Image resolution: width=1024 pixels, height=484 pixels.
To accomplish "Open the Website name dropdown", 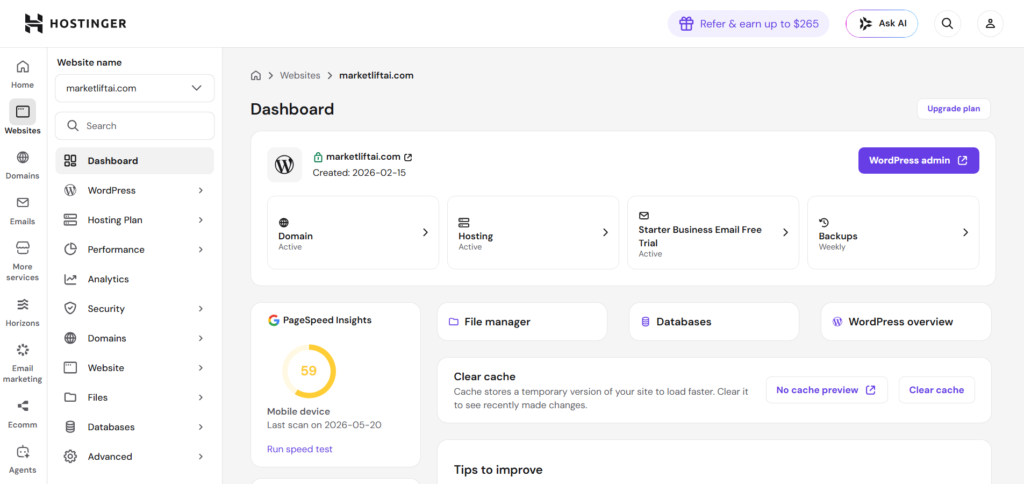I will coord(135,88).
